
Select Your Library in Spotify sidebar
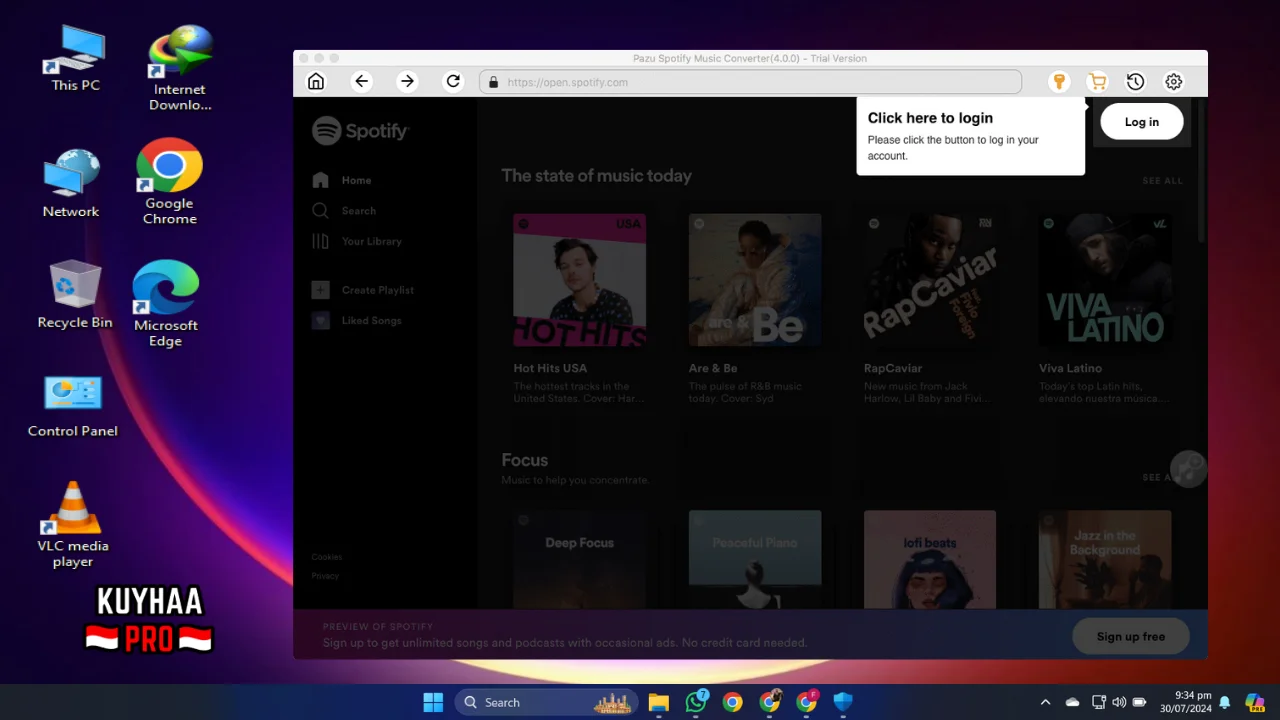[357, 241]
